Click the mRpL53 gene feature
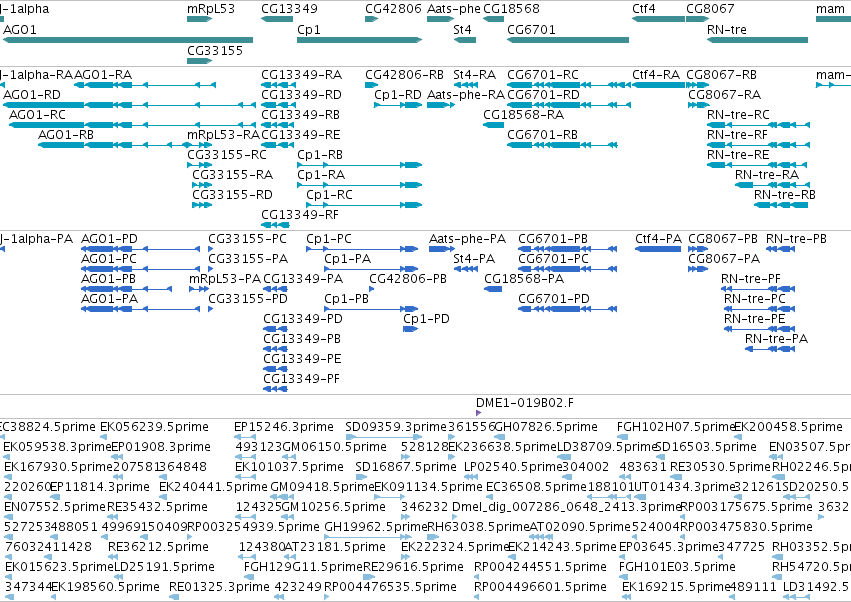 [x=199, y=19]
